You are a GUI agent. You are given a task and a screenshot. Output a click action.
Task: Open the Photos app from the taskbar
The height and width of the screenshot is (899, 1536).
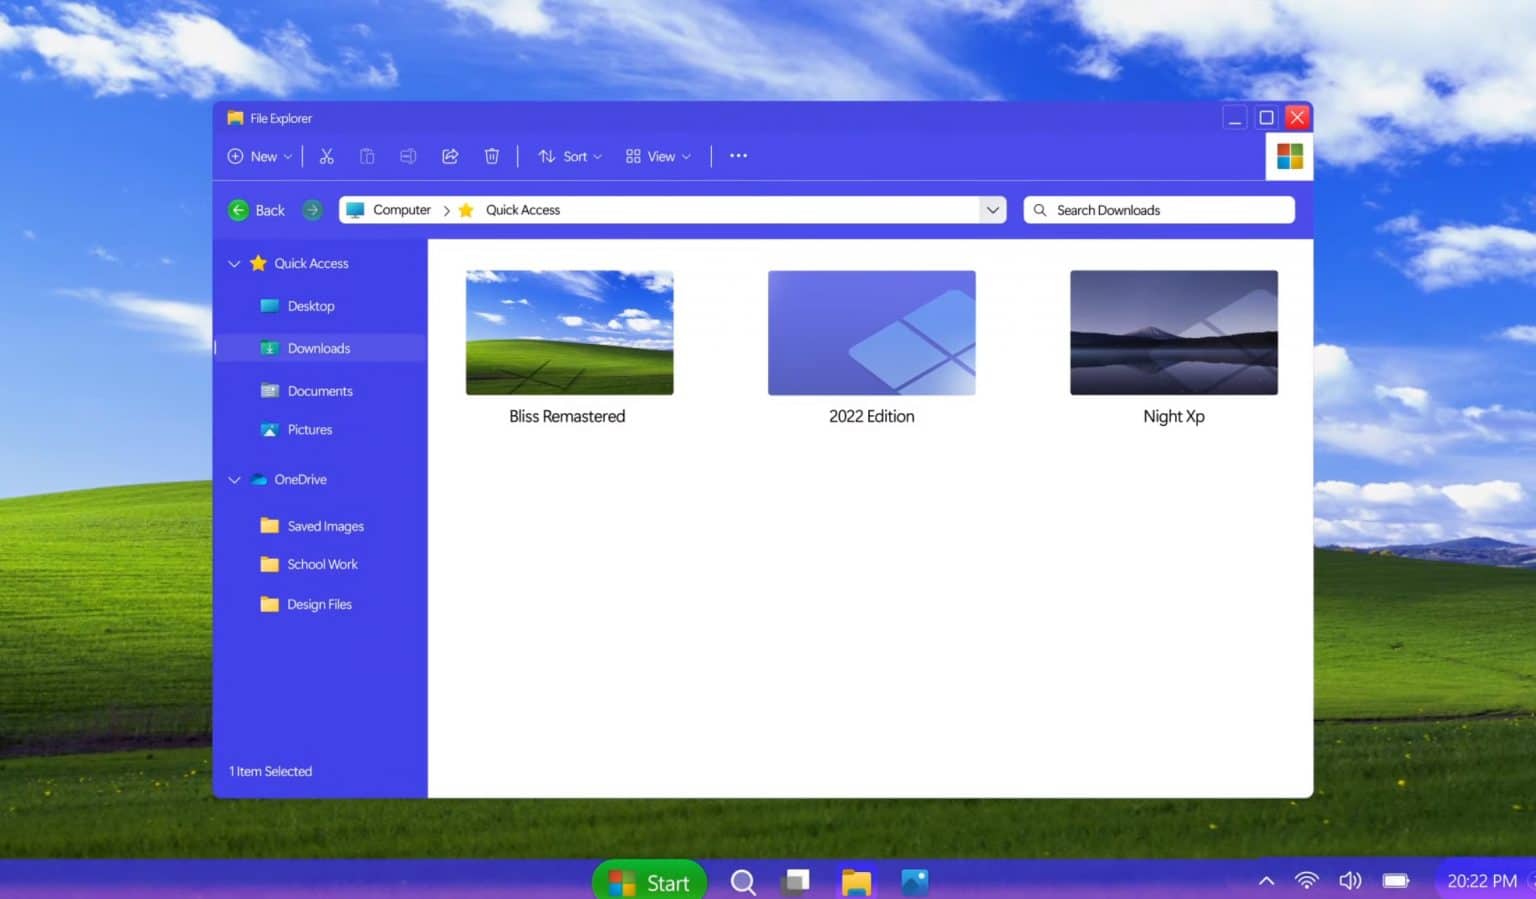[x=914, y=882]
